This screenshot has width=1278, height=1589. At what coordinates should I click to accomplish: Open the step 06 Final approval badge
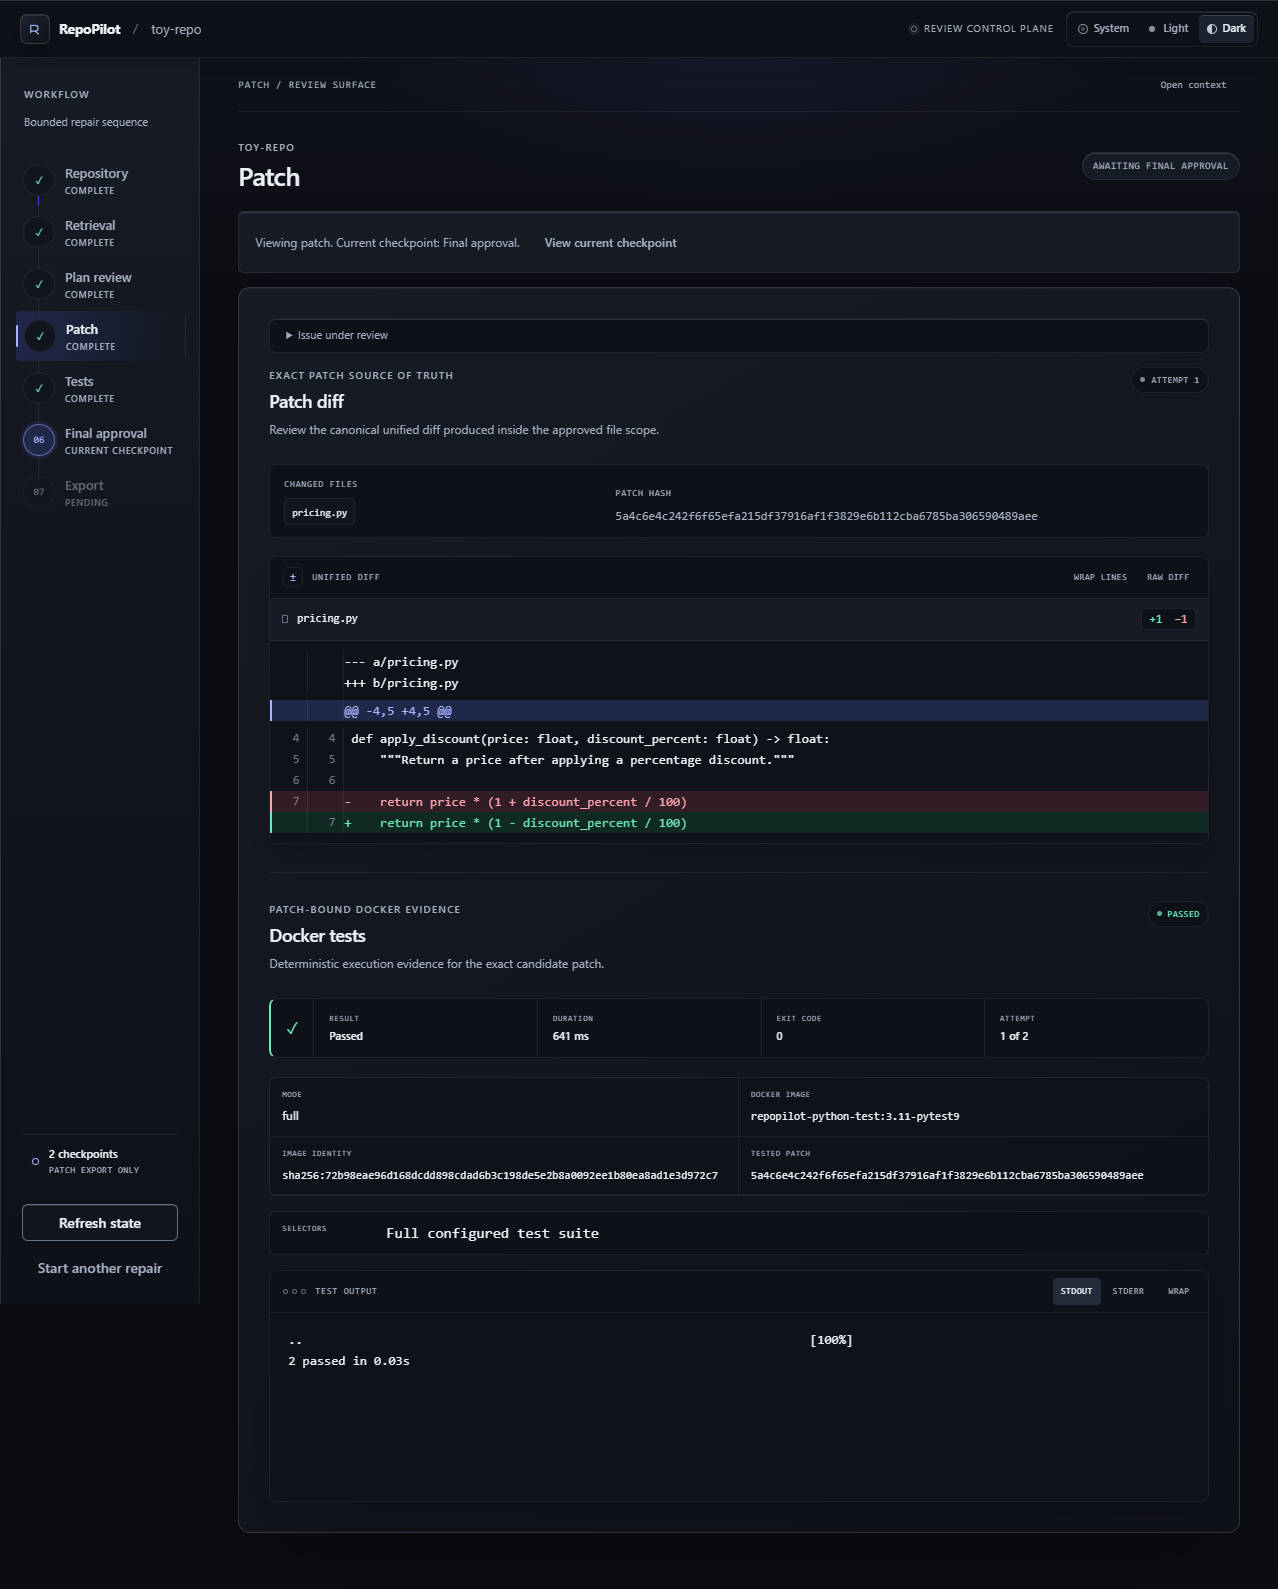point(39,440)
